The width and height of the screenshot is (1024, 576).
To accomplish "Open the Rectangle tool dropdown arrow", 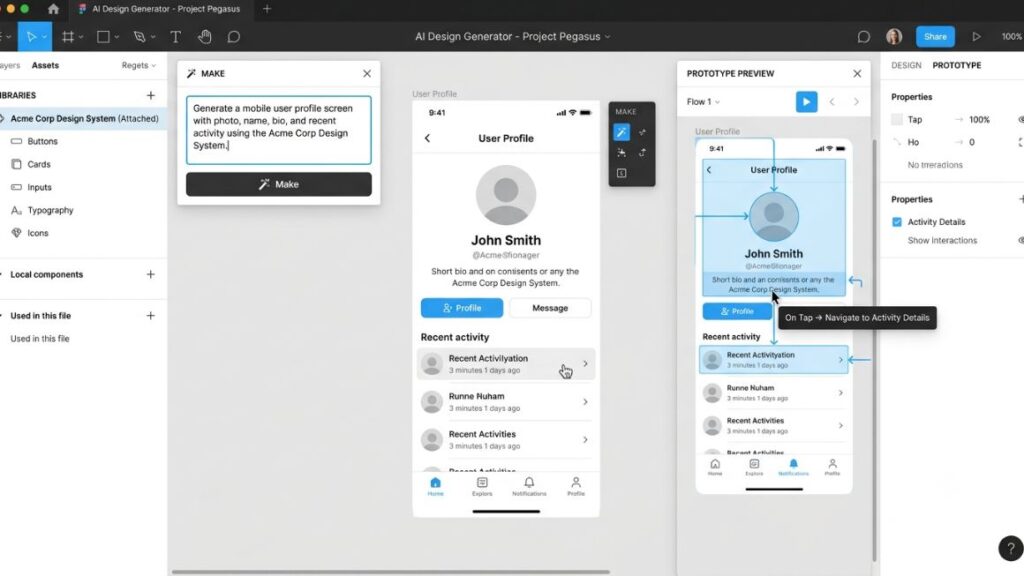I will (117, 37).
